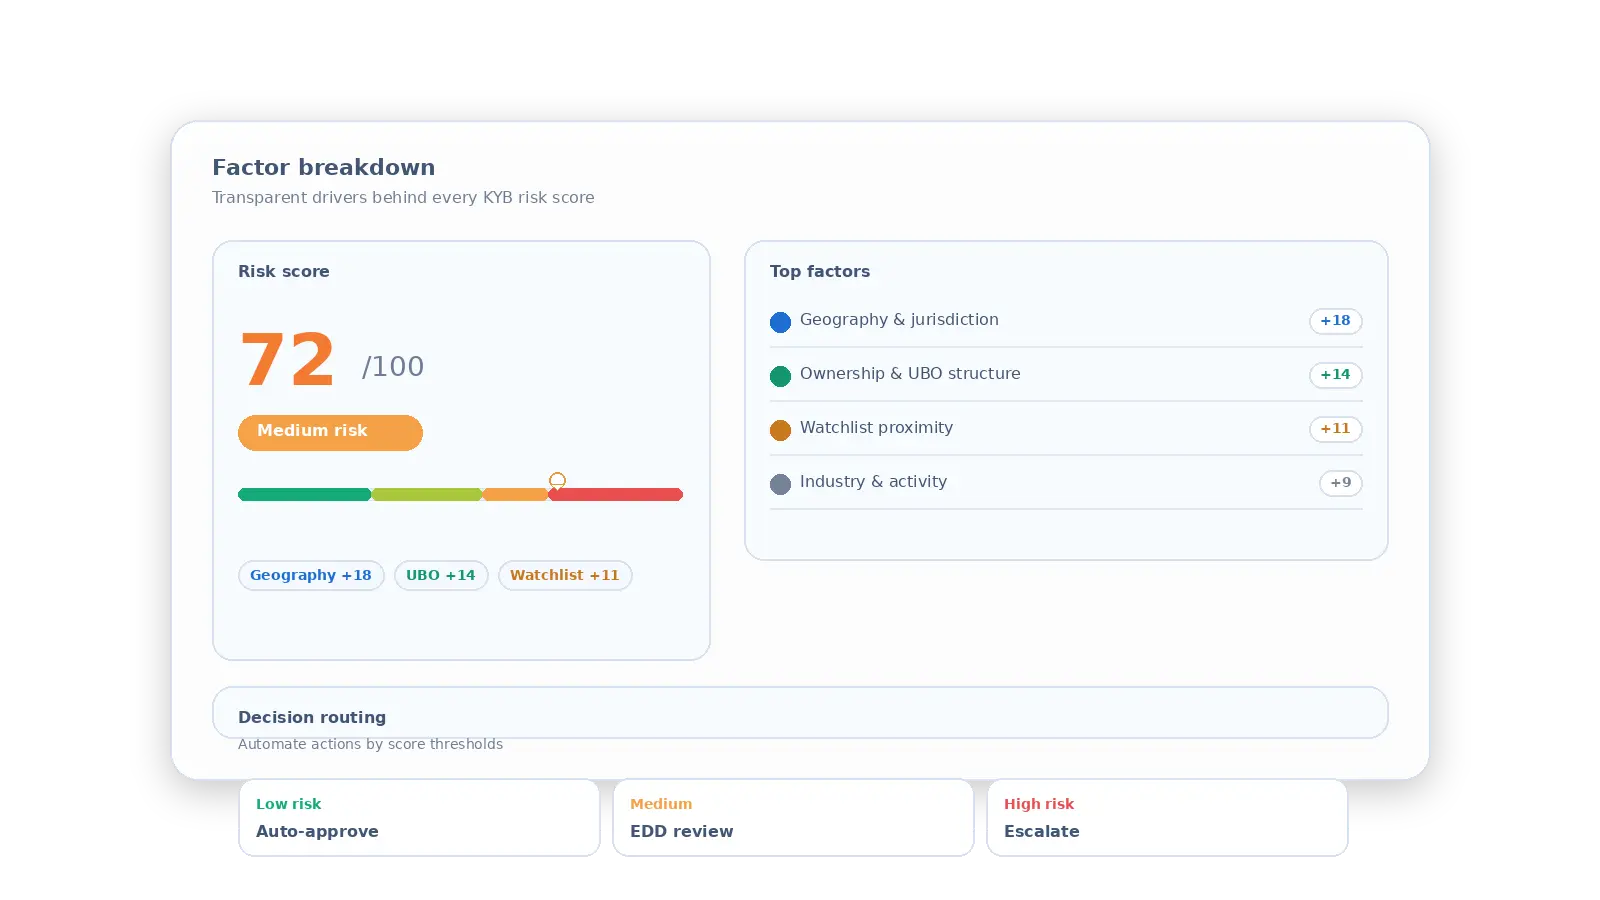
Task: Select the +11 badge in Top factors
Action: click(x=1335, y=429)
